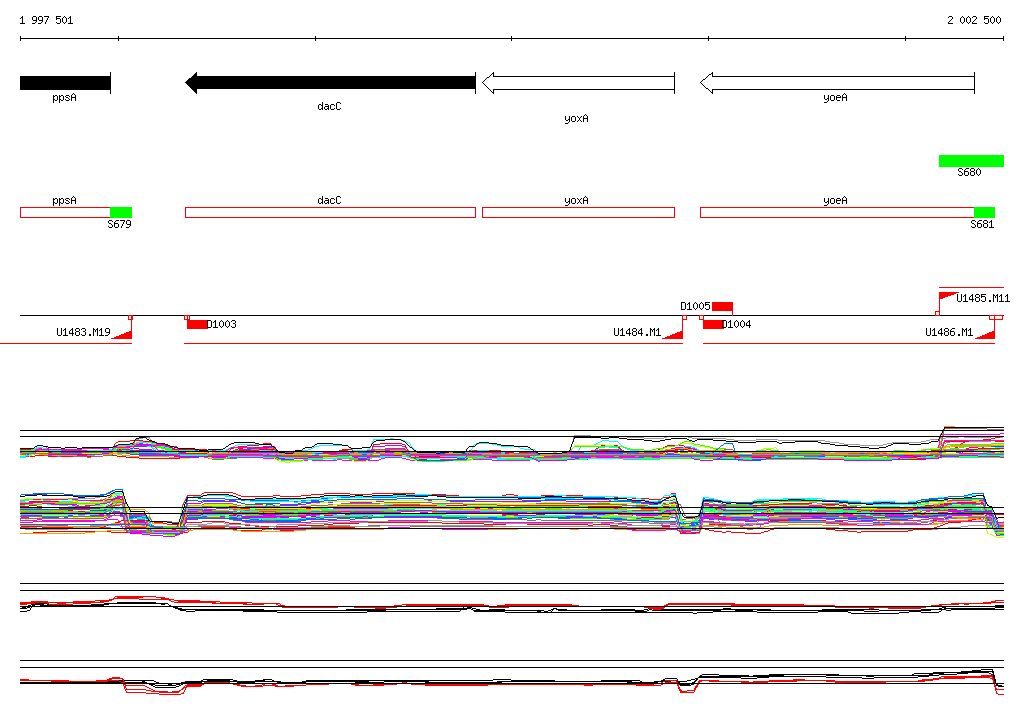Click the ppsA label above red box
The height and width of the screenshot is (714, 1024).
tap(64, 201)
